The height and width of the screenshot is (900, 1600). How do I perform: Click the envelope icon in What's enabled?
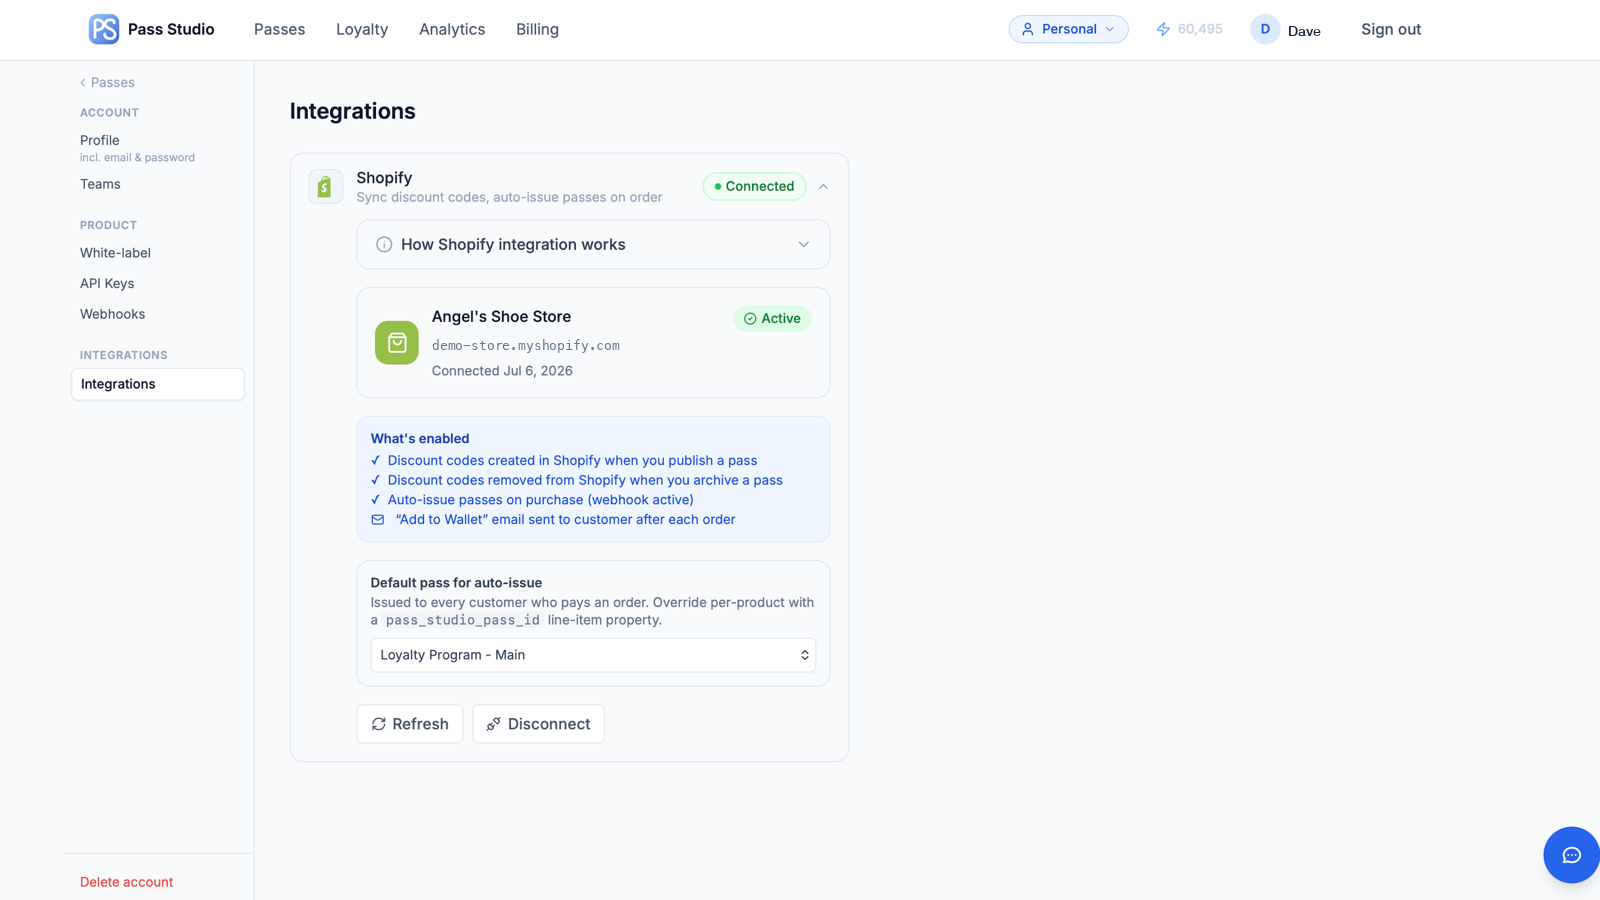pyautogui.click(x=378, y=520)
